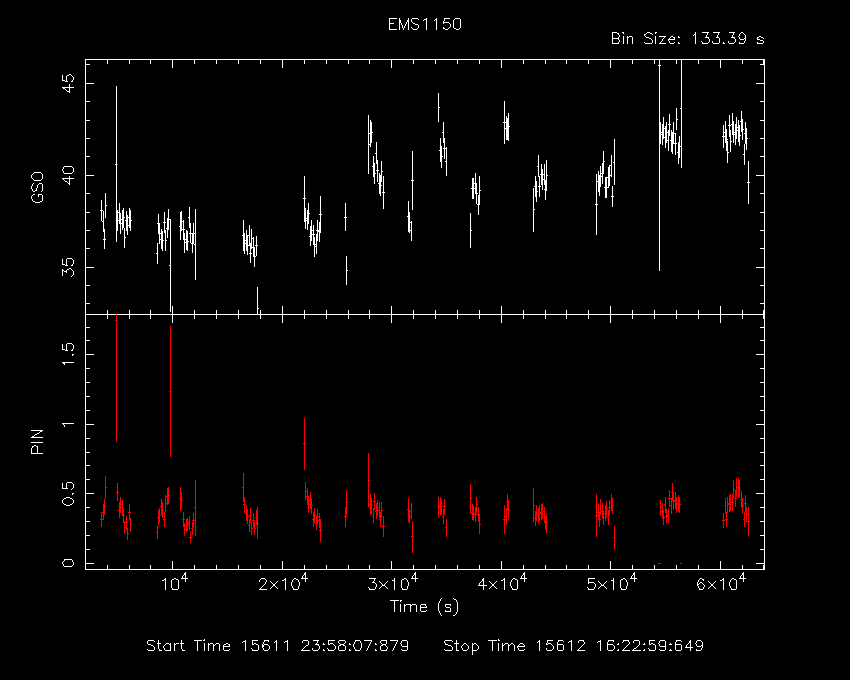Click the PIN axis tick label 0
This screenshot has width=850, height=680.
68,563
